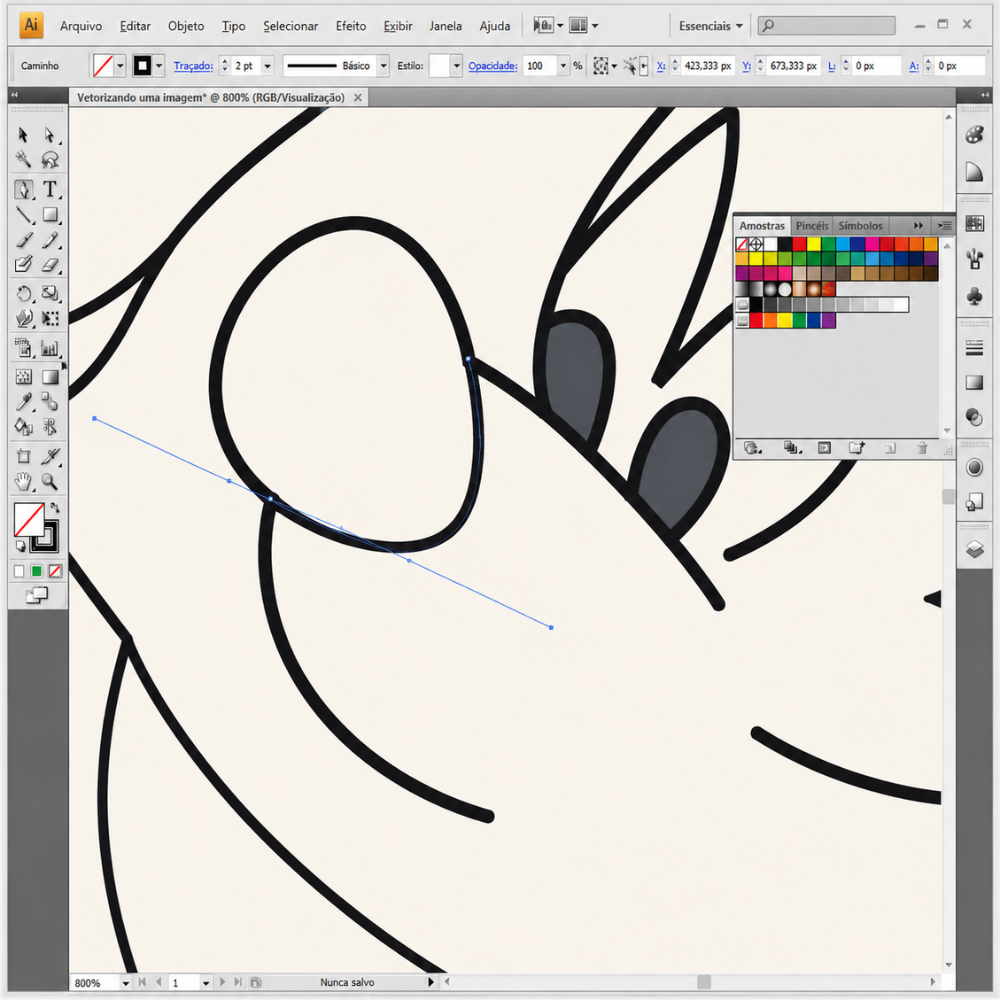
Task: Select the Hand tool
Action: click(24, 482)
